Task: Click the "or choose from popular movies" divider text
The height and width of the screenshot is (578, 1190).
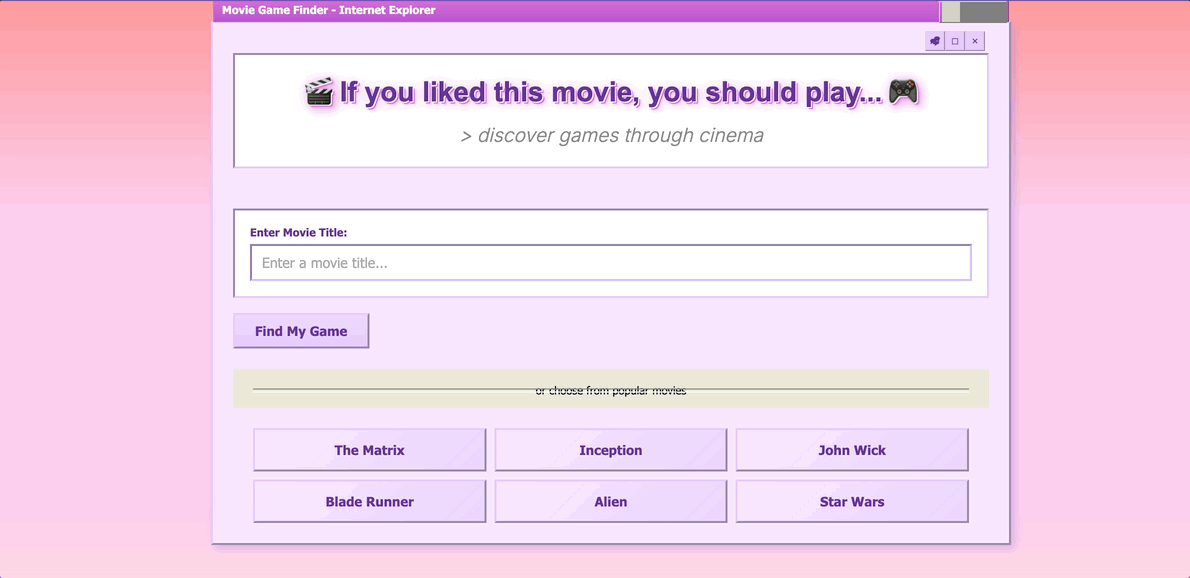Action: coord(610,390)
